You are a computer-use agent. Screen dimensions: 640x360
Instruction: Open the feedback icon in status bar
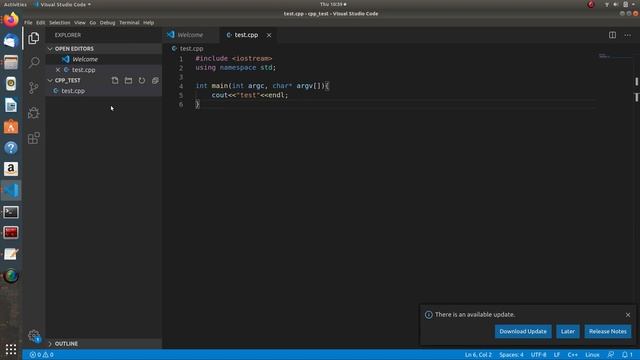[x=611, y=355]
